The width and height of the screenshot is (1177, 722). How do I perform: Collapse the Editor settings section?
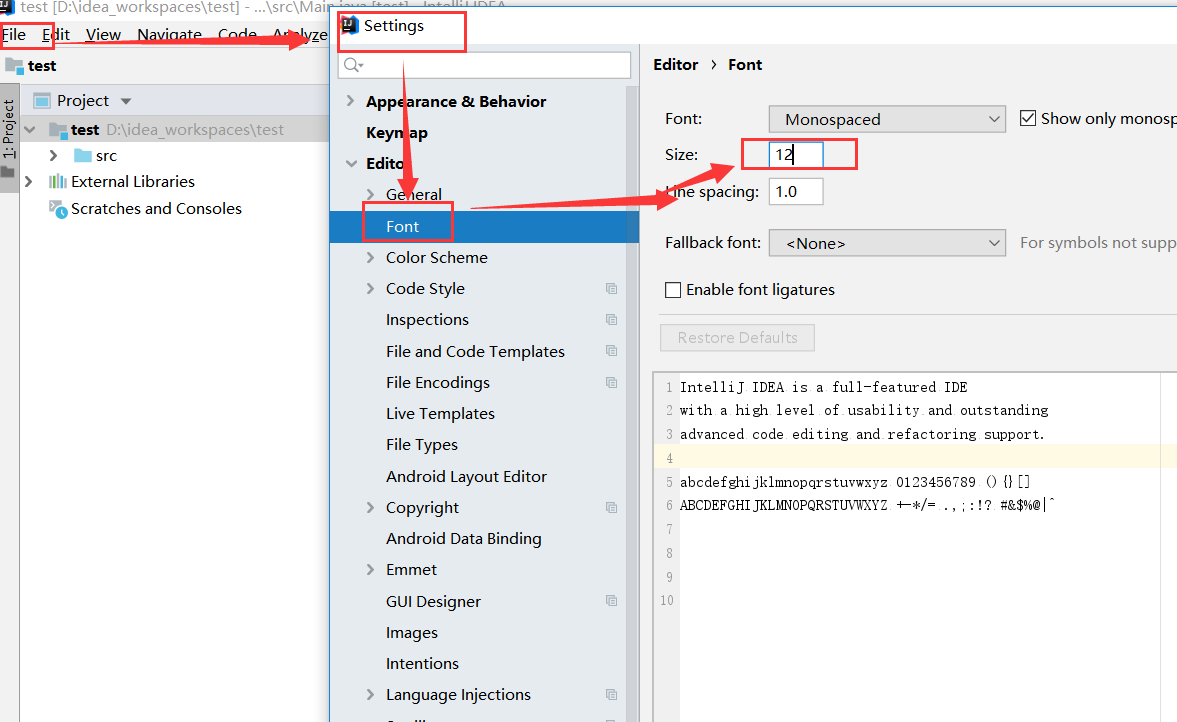pos(351,164)
